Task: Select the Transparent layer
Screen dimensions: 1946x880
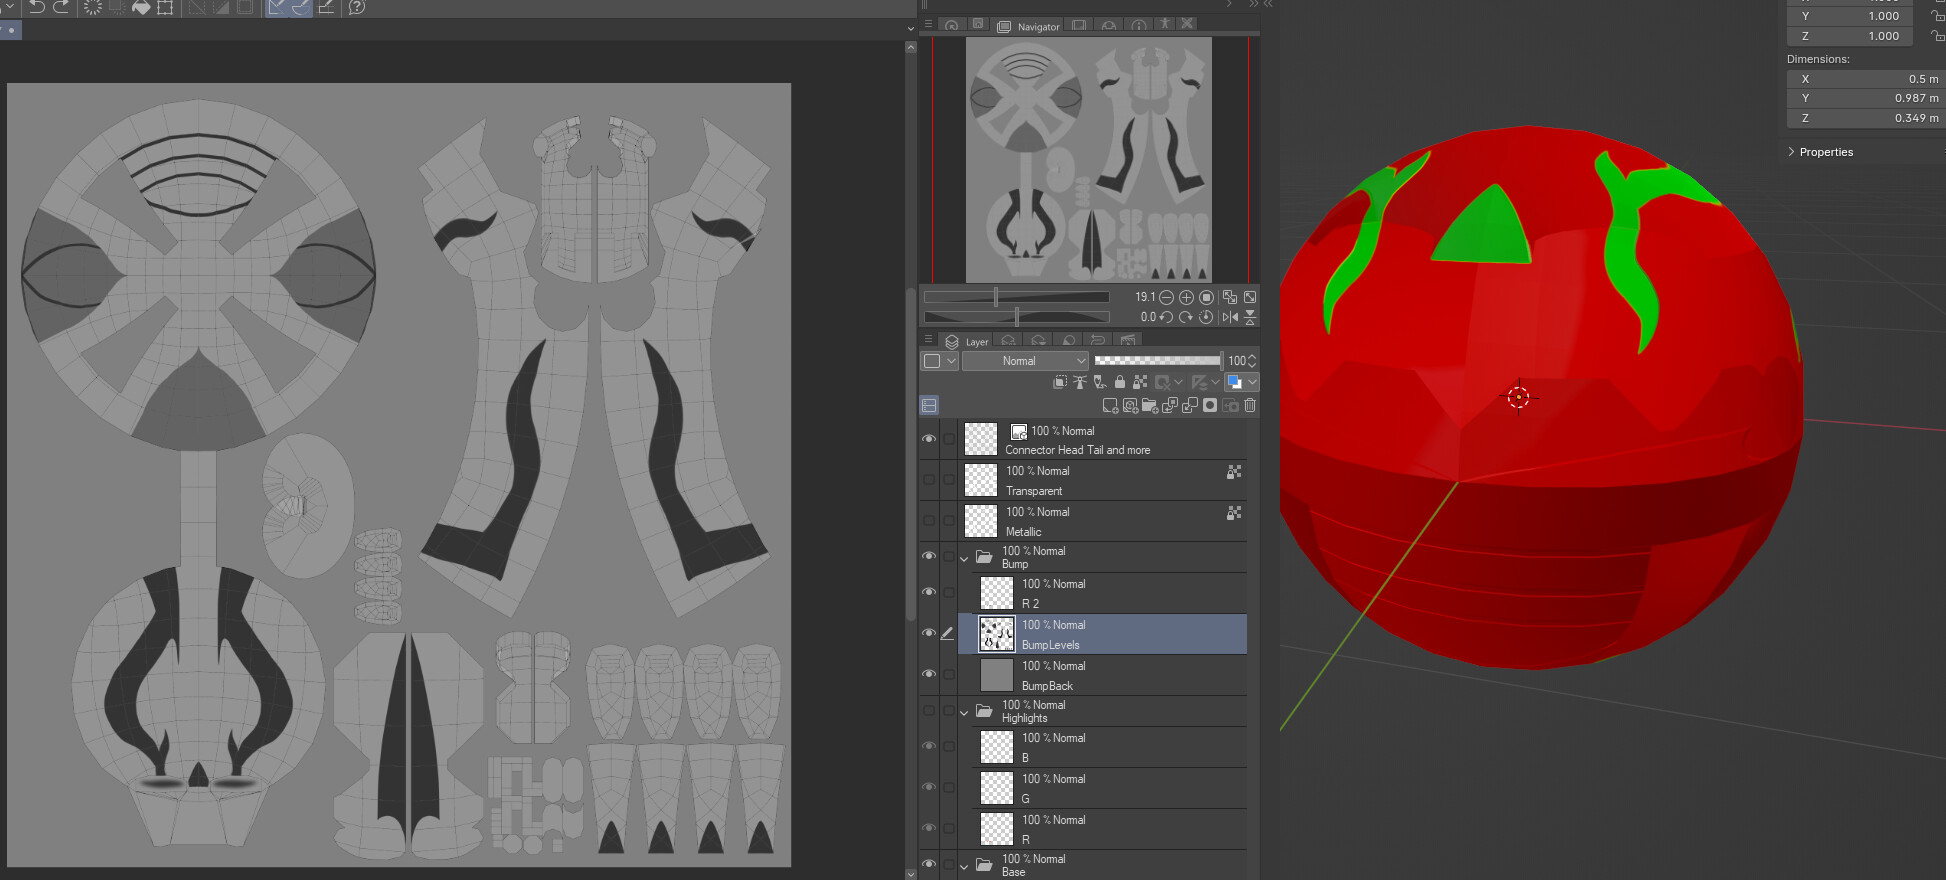Action: click(1103, 480)
